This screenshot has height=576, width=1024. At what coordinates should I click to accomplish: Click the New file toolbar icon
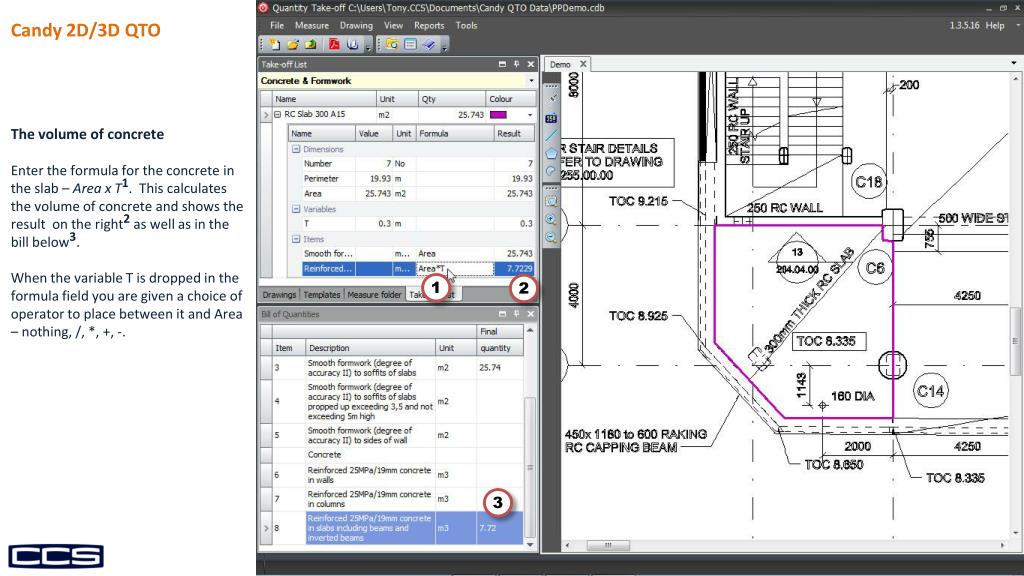[275, 44]
